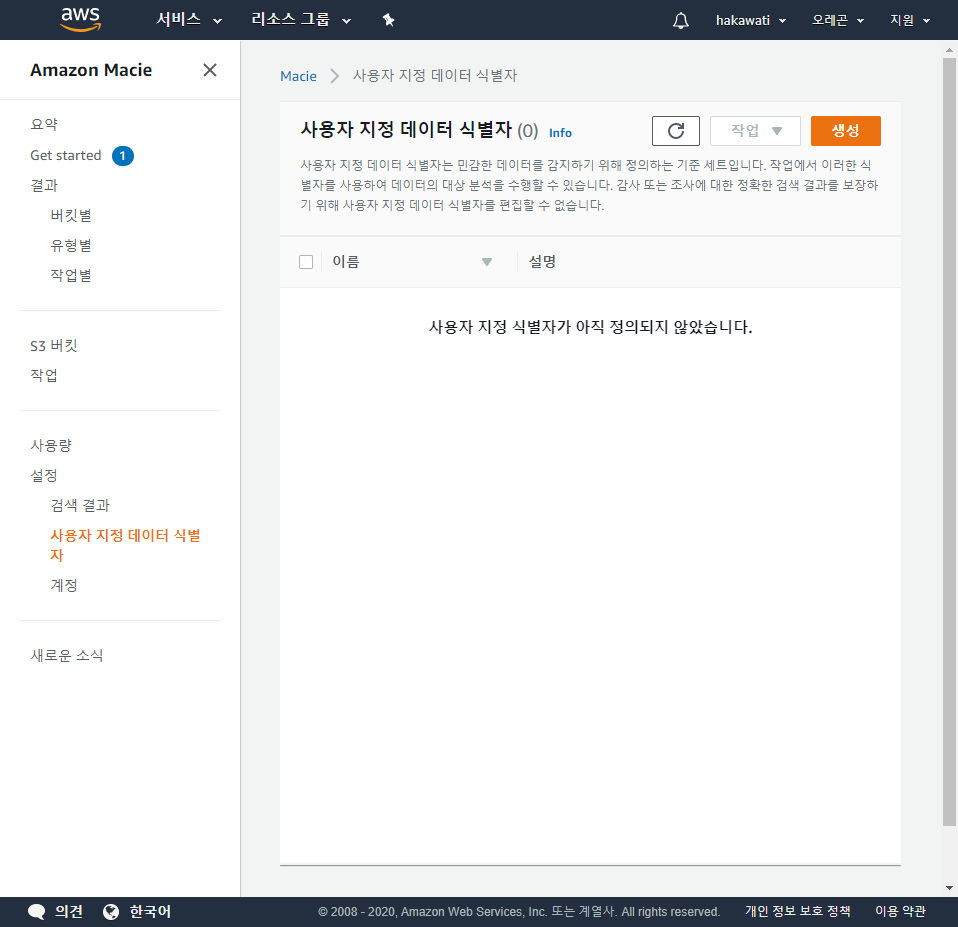958x927 pixels.
Task: Open the 오레곤 region selector
Action: (838, 20)
